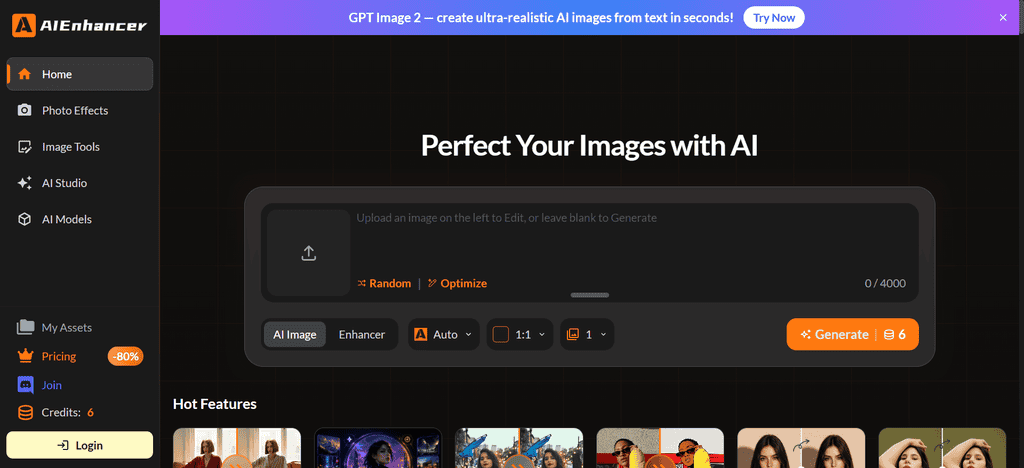The image size is (1024, 468).
Task: Select the AI Image mode toggle
Action: tap(295, 334)
